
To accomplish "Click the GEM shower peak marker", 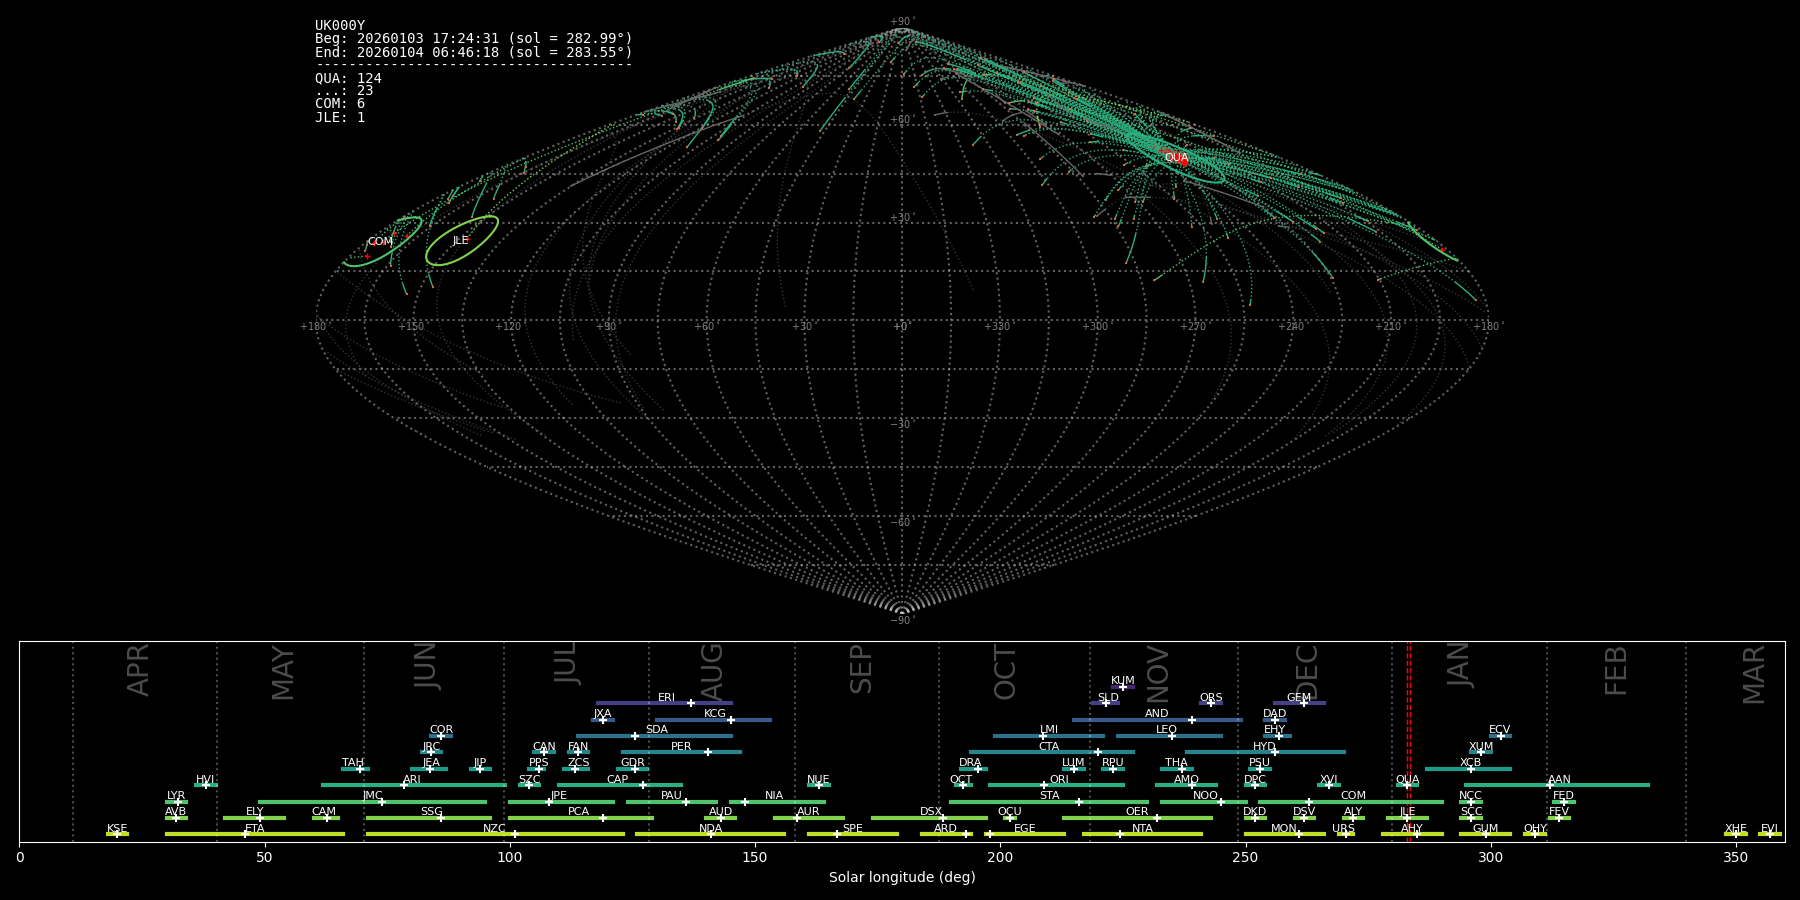I will (x=1304, y=703).
